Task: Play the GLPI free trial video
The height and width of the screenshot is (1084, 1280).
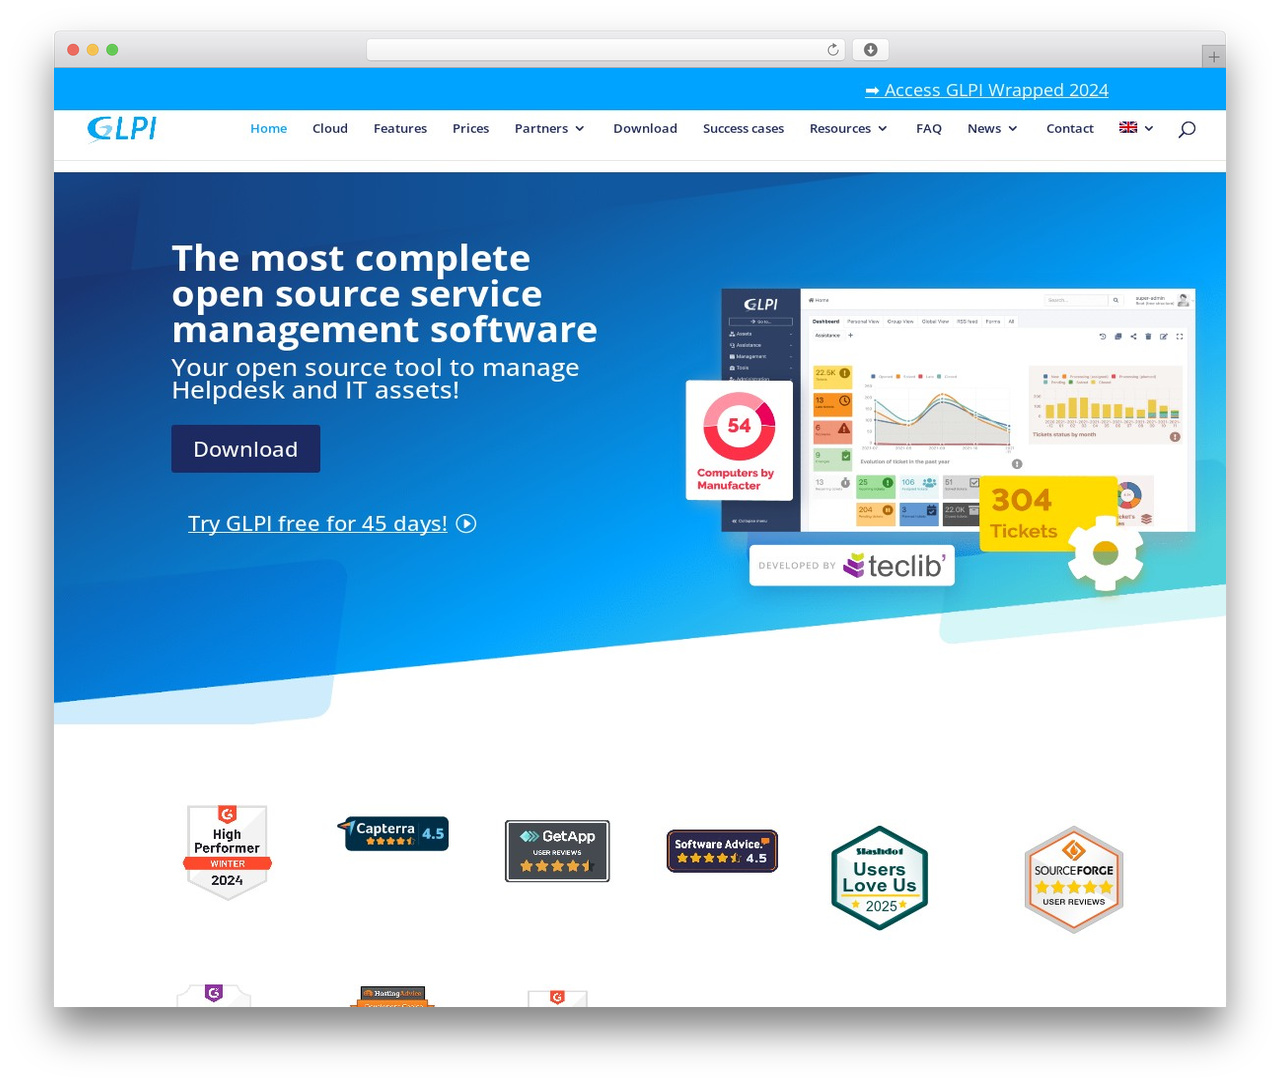Action: 465,523
